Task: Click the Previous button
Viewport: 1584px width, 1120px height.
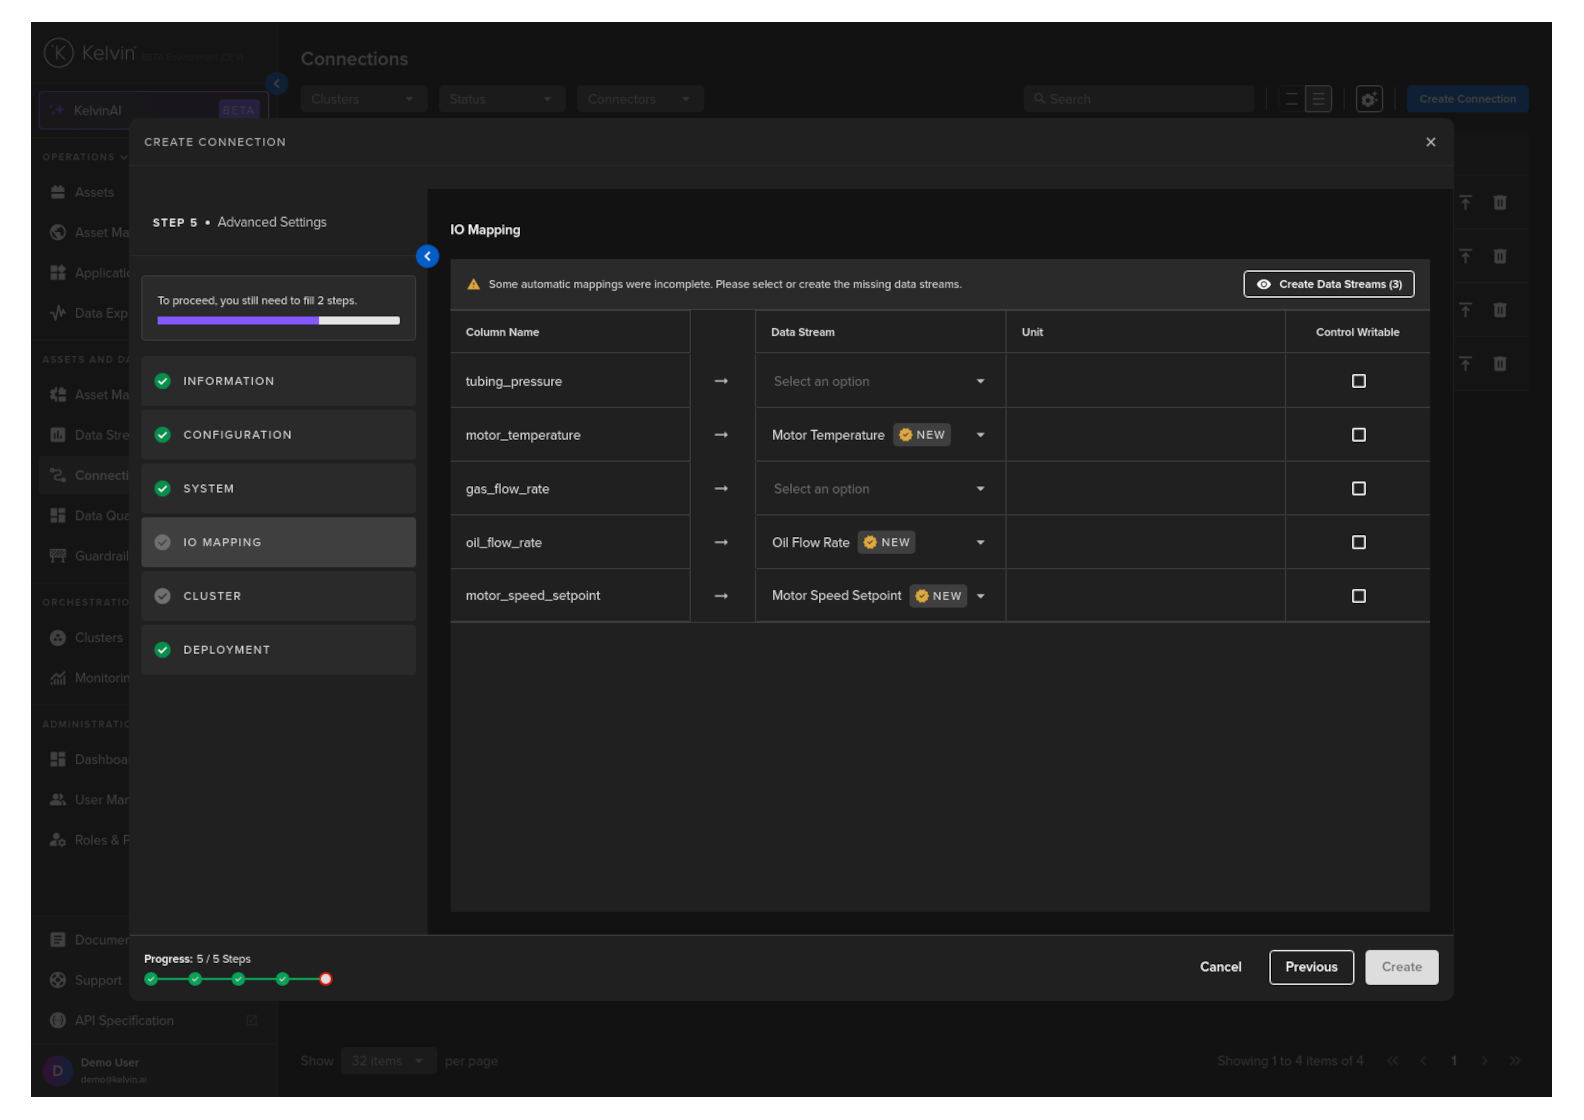Action: click(x=1311, y=967)
